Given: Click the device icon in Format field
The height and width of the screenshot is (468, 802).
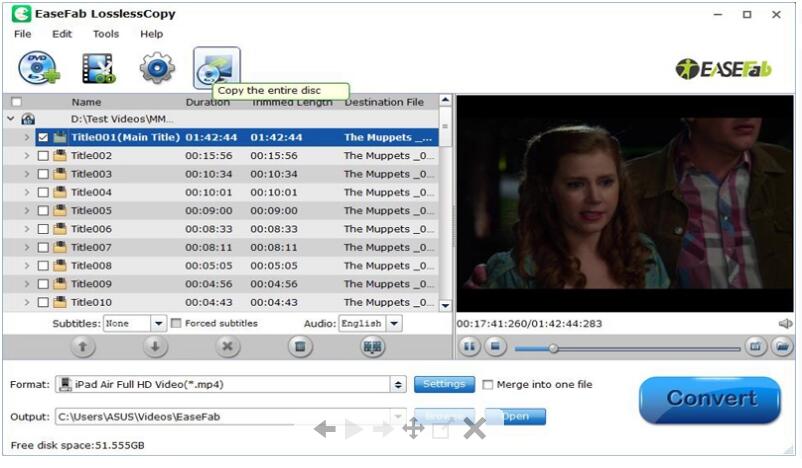Looking at the screenshot, I should click(65, 384).
